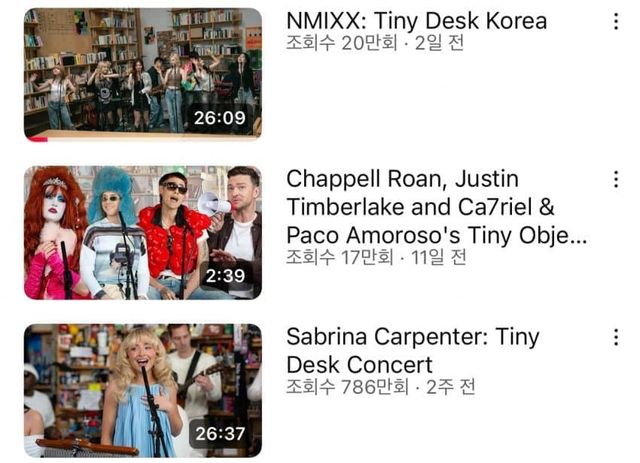
Task: Click the megaphone in the second thumbnail
Action: point(214,203)
